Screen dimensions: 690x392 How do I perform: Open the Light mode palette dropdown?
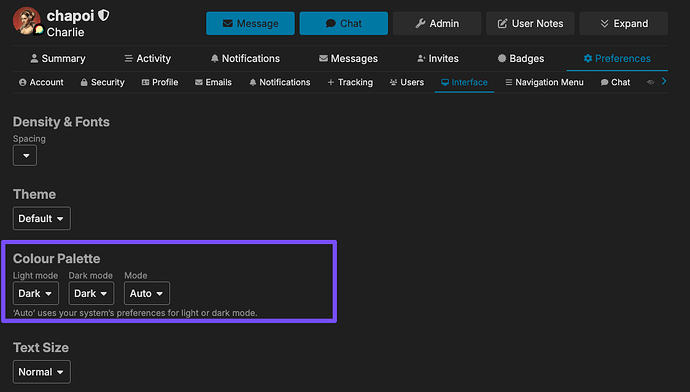(x=36, y=293)
